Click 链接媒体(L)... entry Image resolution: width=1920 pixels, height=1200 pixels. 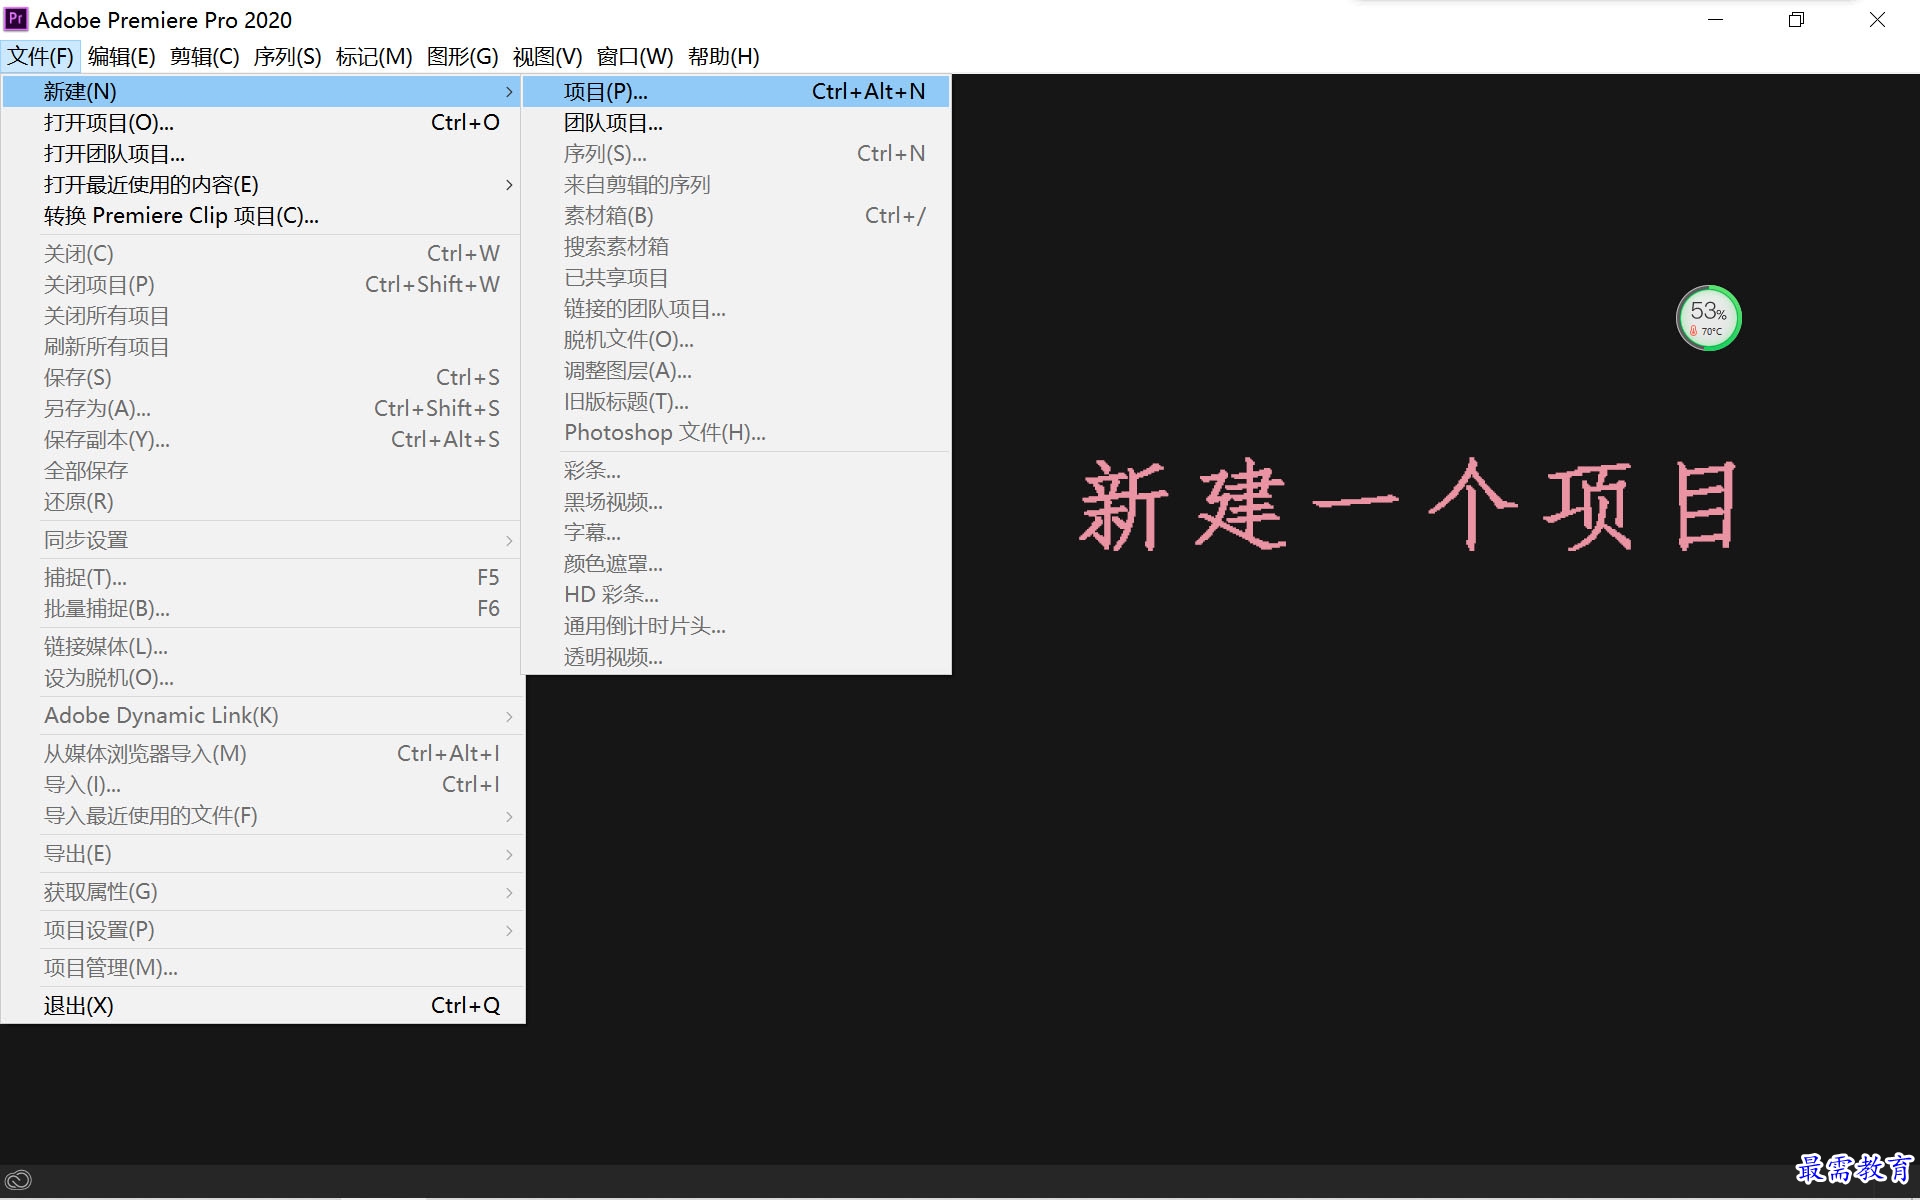pos(262,646)
